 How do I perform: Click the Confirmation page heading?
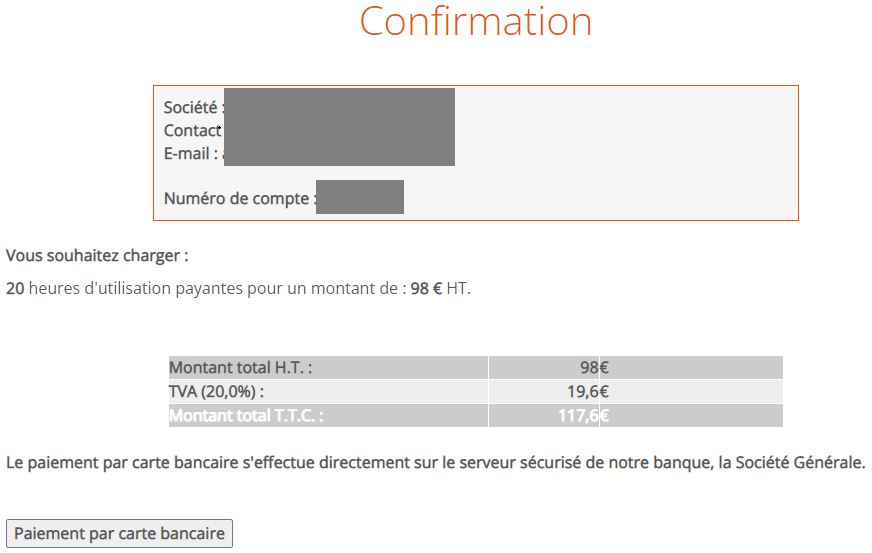point(475,21)
